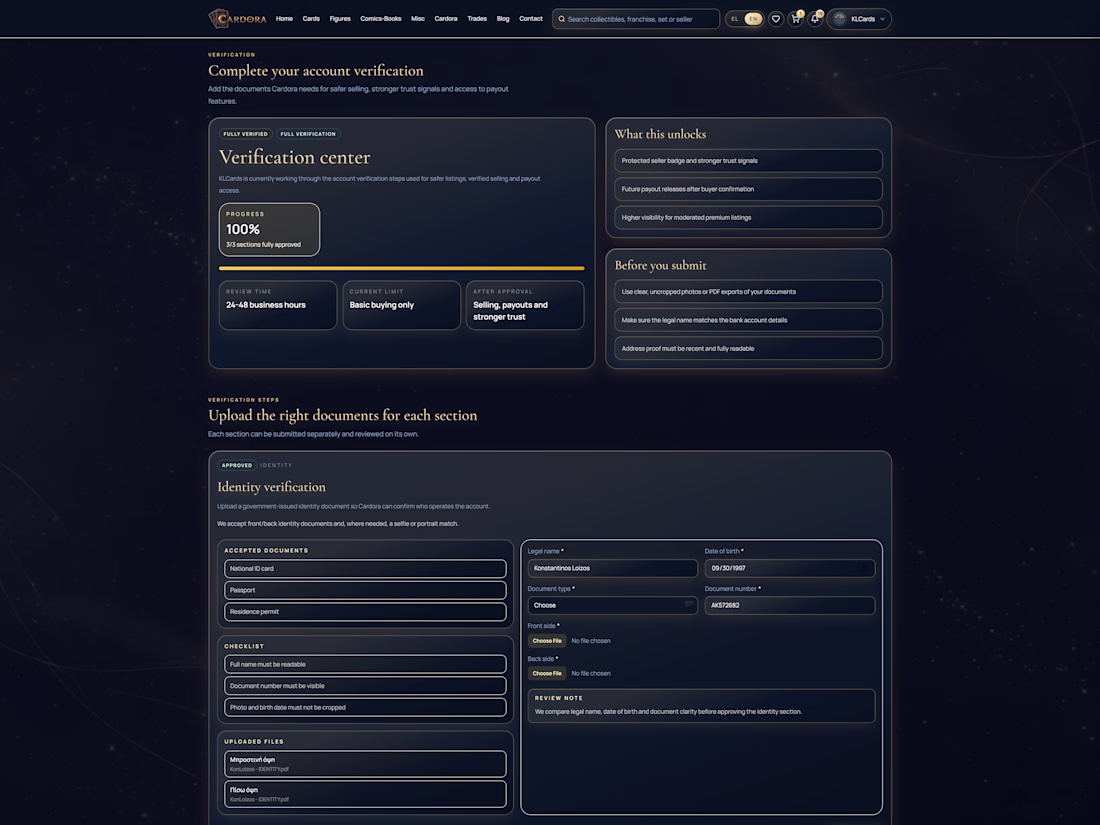Click the After approval card
The image size is (1100, 825).
point(525,305)
